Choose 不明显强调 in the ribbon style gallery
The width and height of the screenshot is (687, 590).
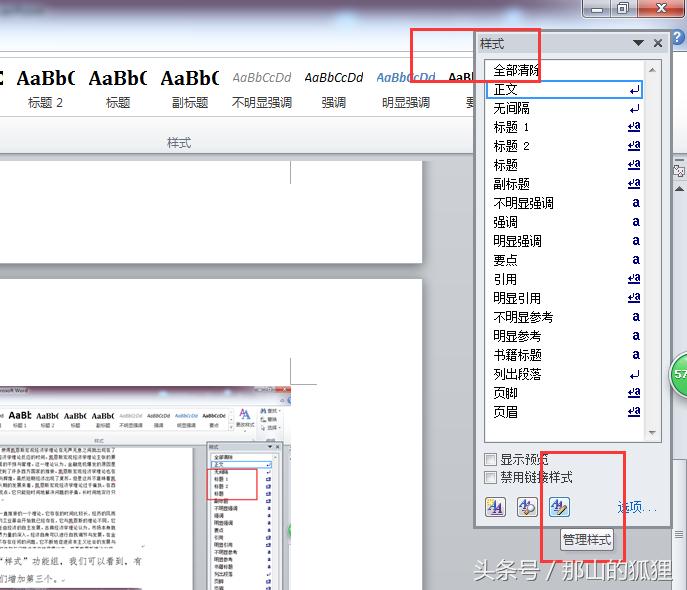[262, 89]
